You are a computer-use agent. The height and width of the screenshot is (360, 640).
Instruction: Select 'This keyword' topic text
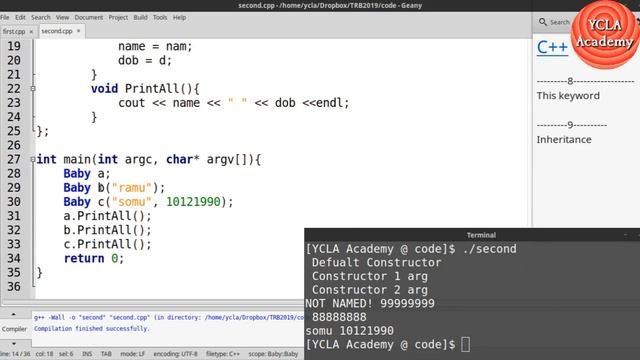coord(568,96)
